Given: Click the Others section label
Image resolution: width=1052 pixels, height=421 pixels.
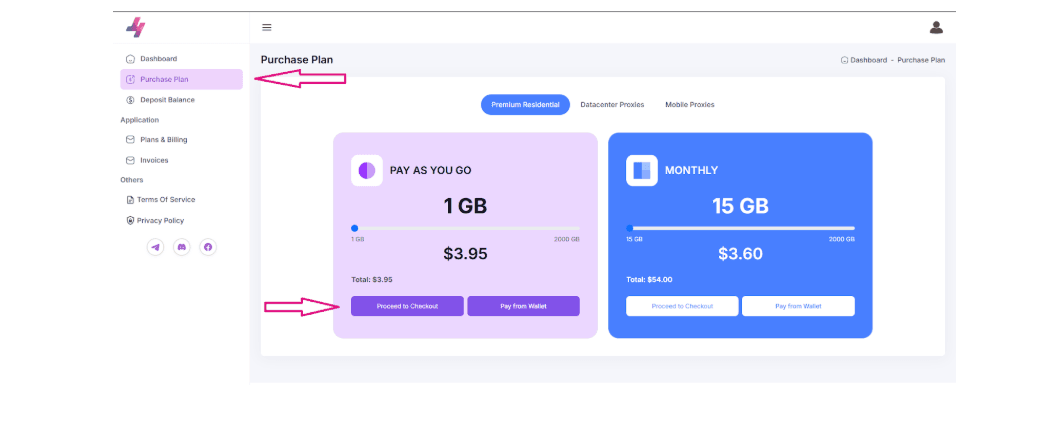Looking at the screenshot, I should (132, 180).
